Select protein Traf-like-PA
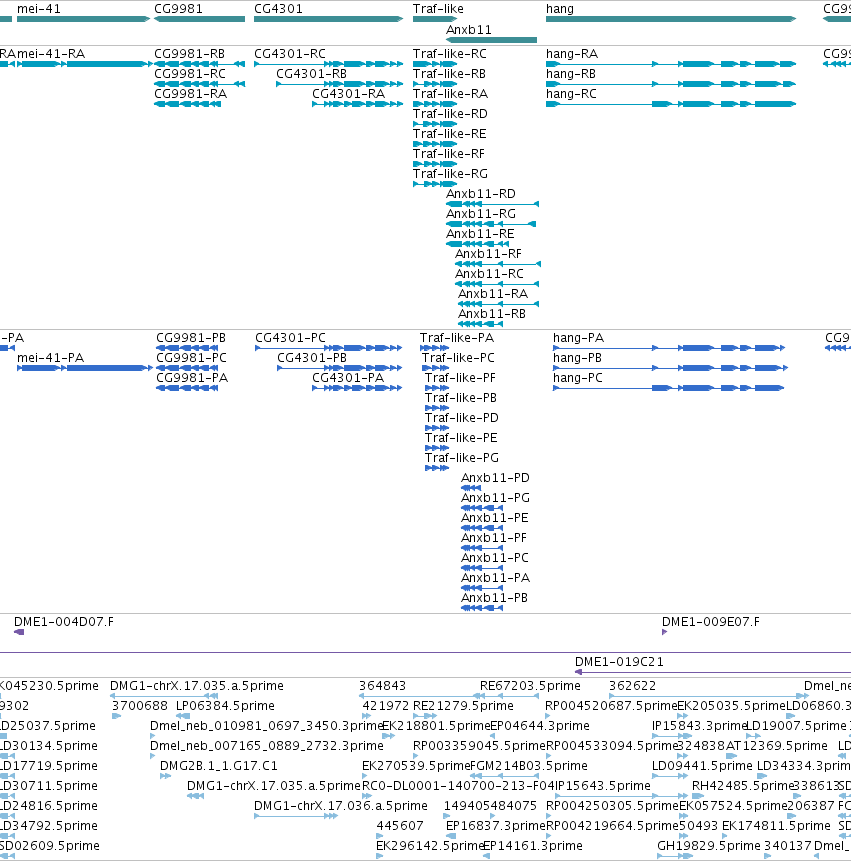The image size is (851, 861). (x=434, y=348)
